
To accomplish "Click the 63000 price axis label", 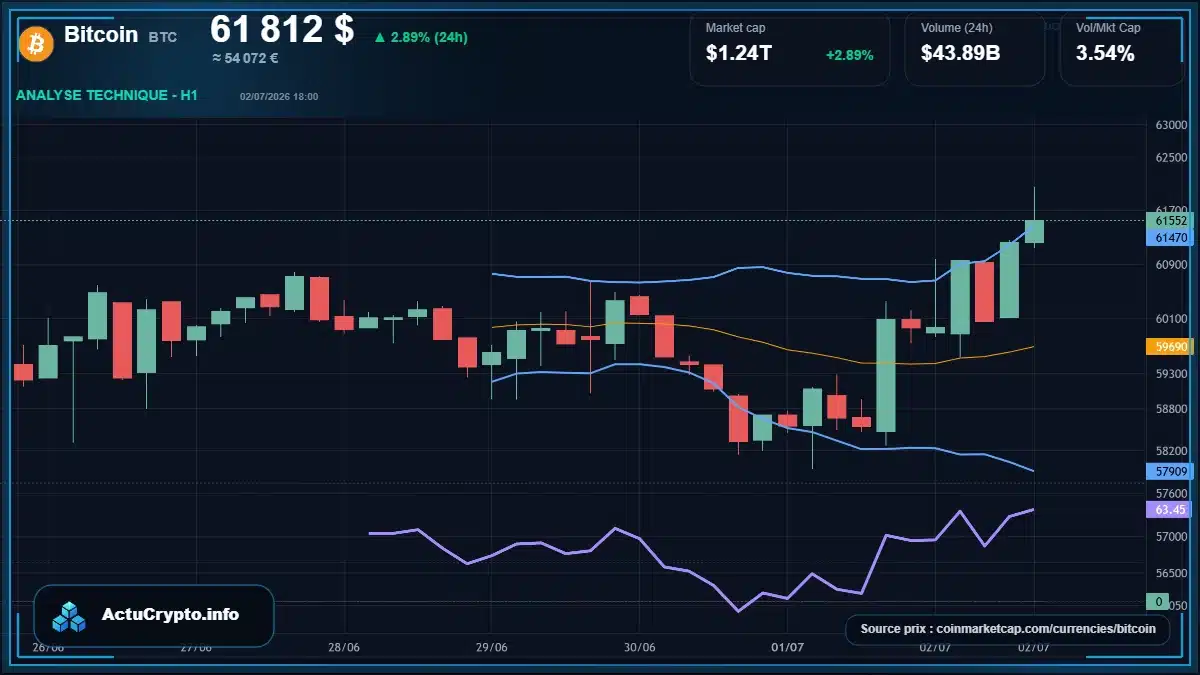I will point(1171,126).
